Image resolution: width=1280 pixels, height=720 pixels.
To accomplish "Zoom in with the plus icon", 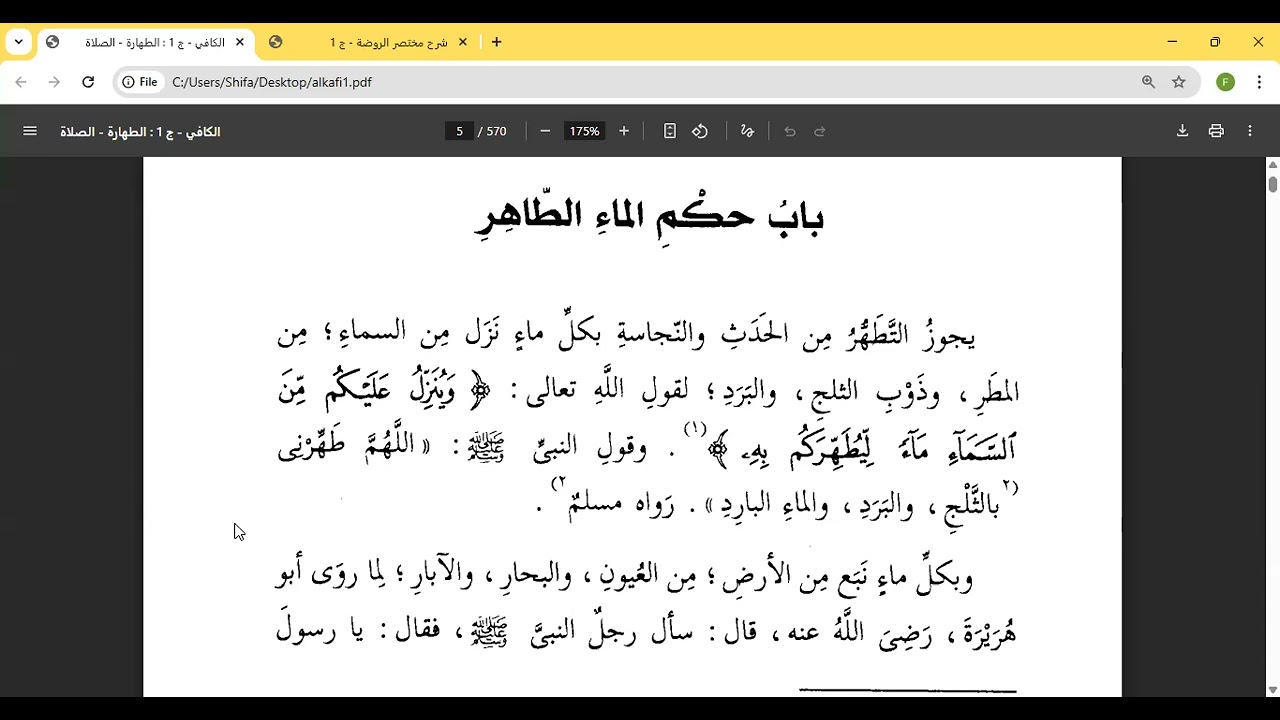I will coord(624,131).
